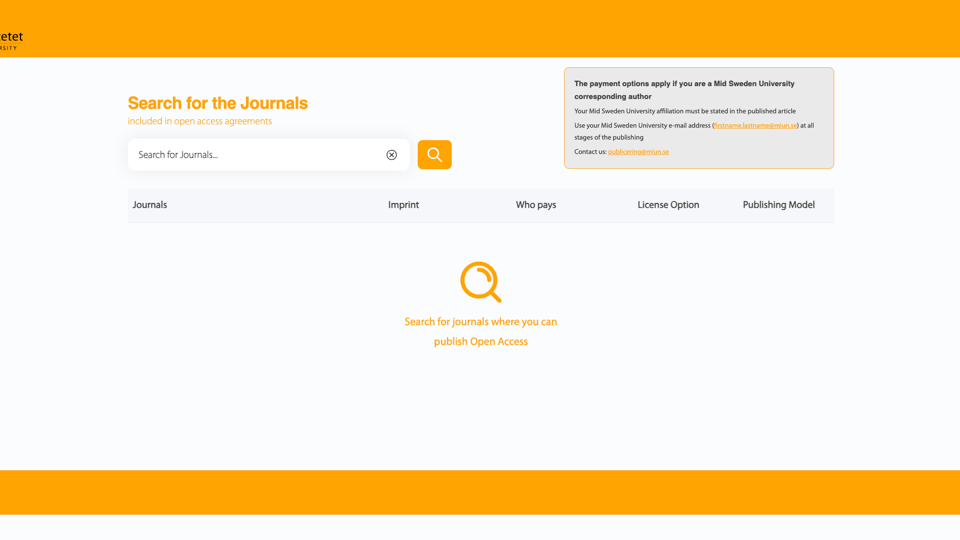Select the payment options bold heading text

pyautogui.click(x=684, y=90)
